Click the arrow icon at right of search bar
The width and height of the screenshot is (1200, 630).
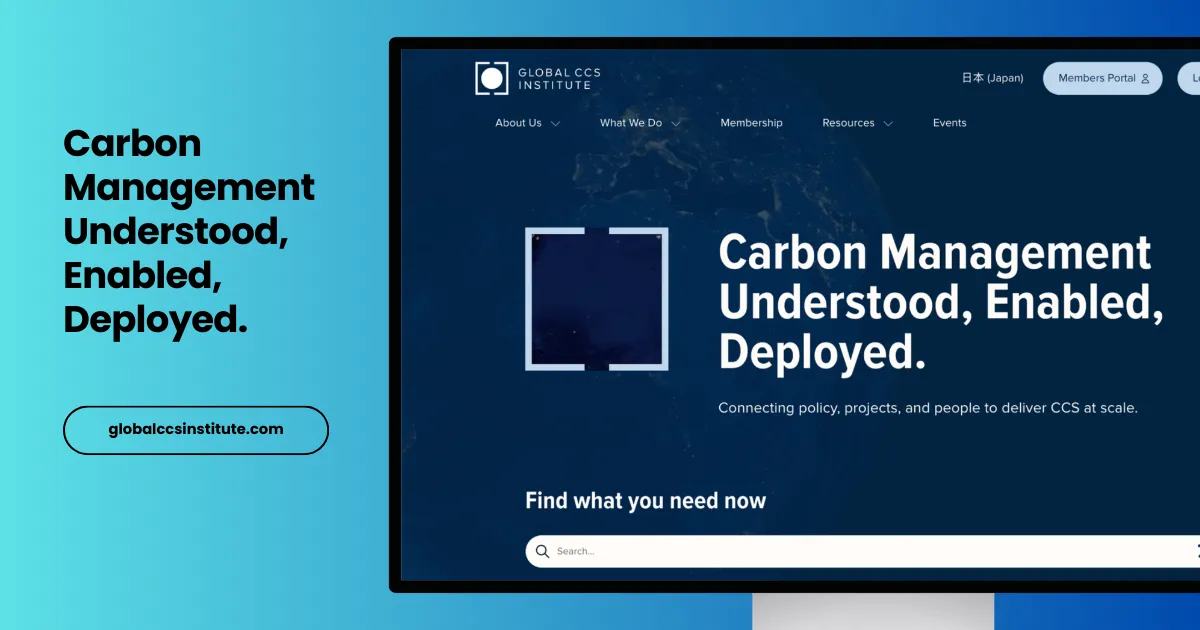point(1194,551)
